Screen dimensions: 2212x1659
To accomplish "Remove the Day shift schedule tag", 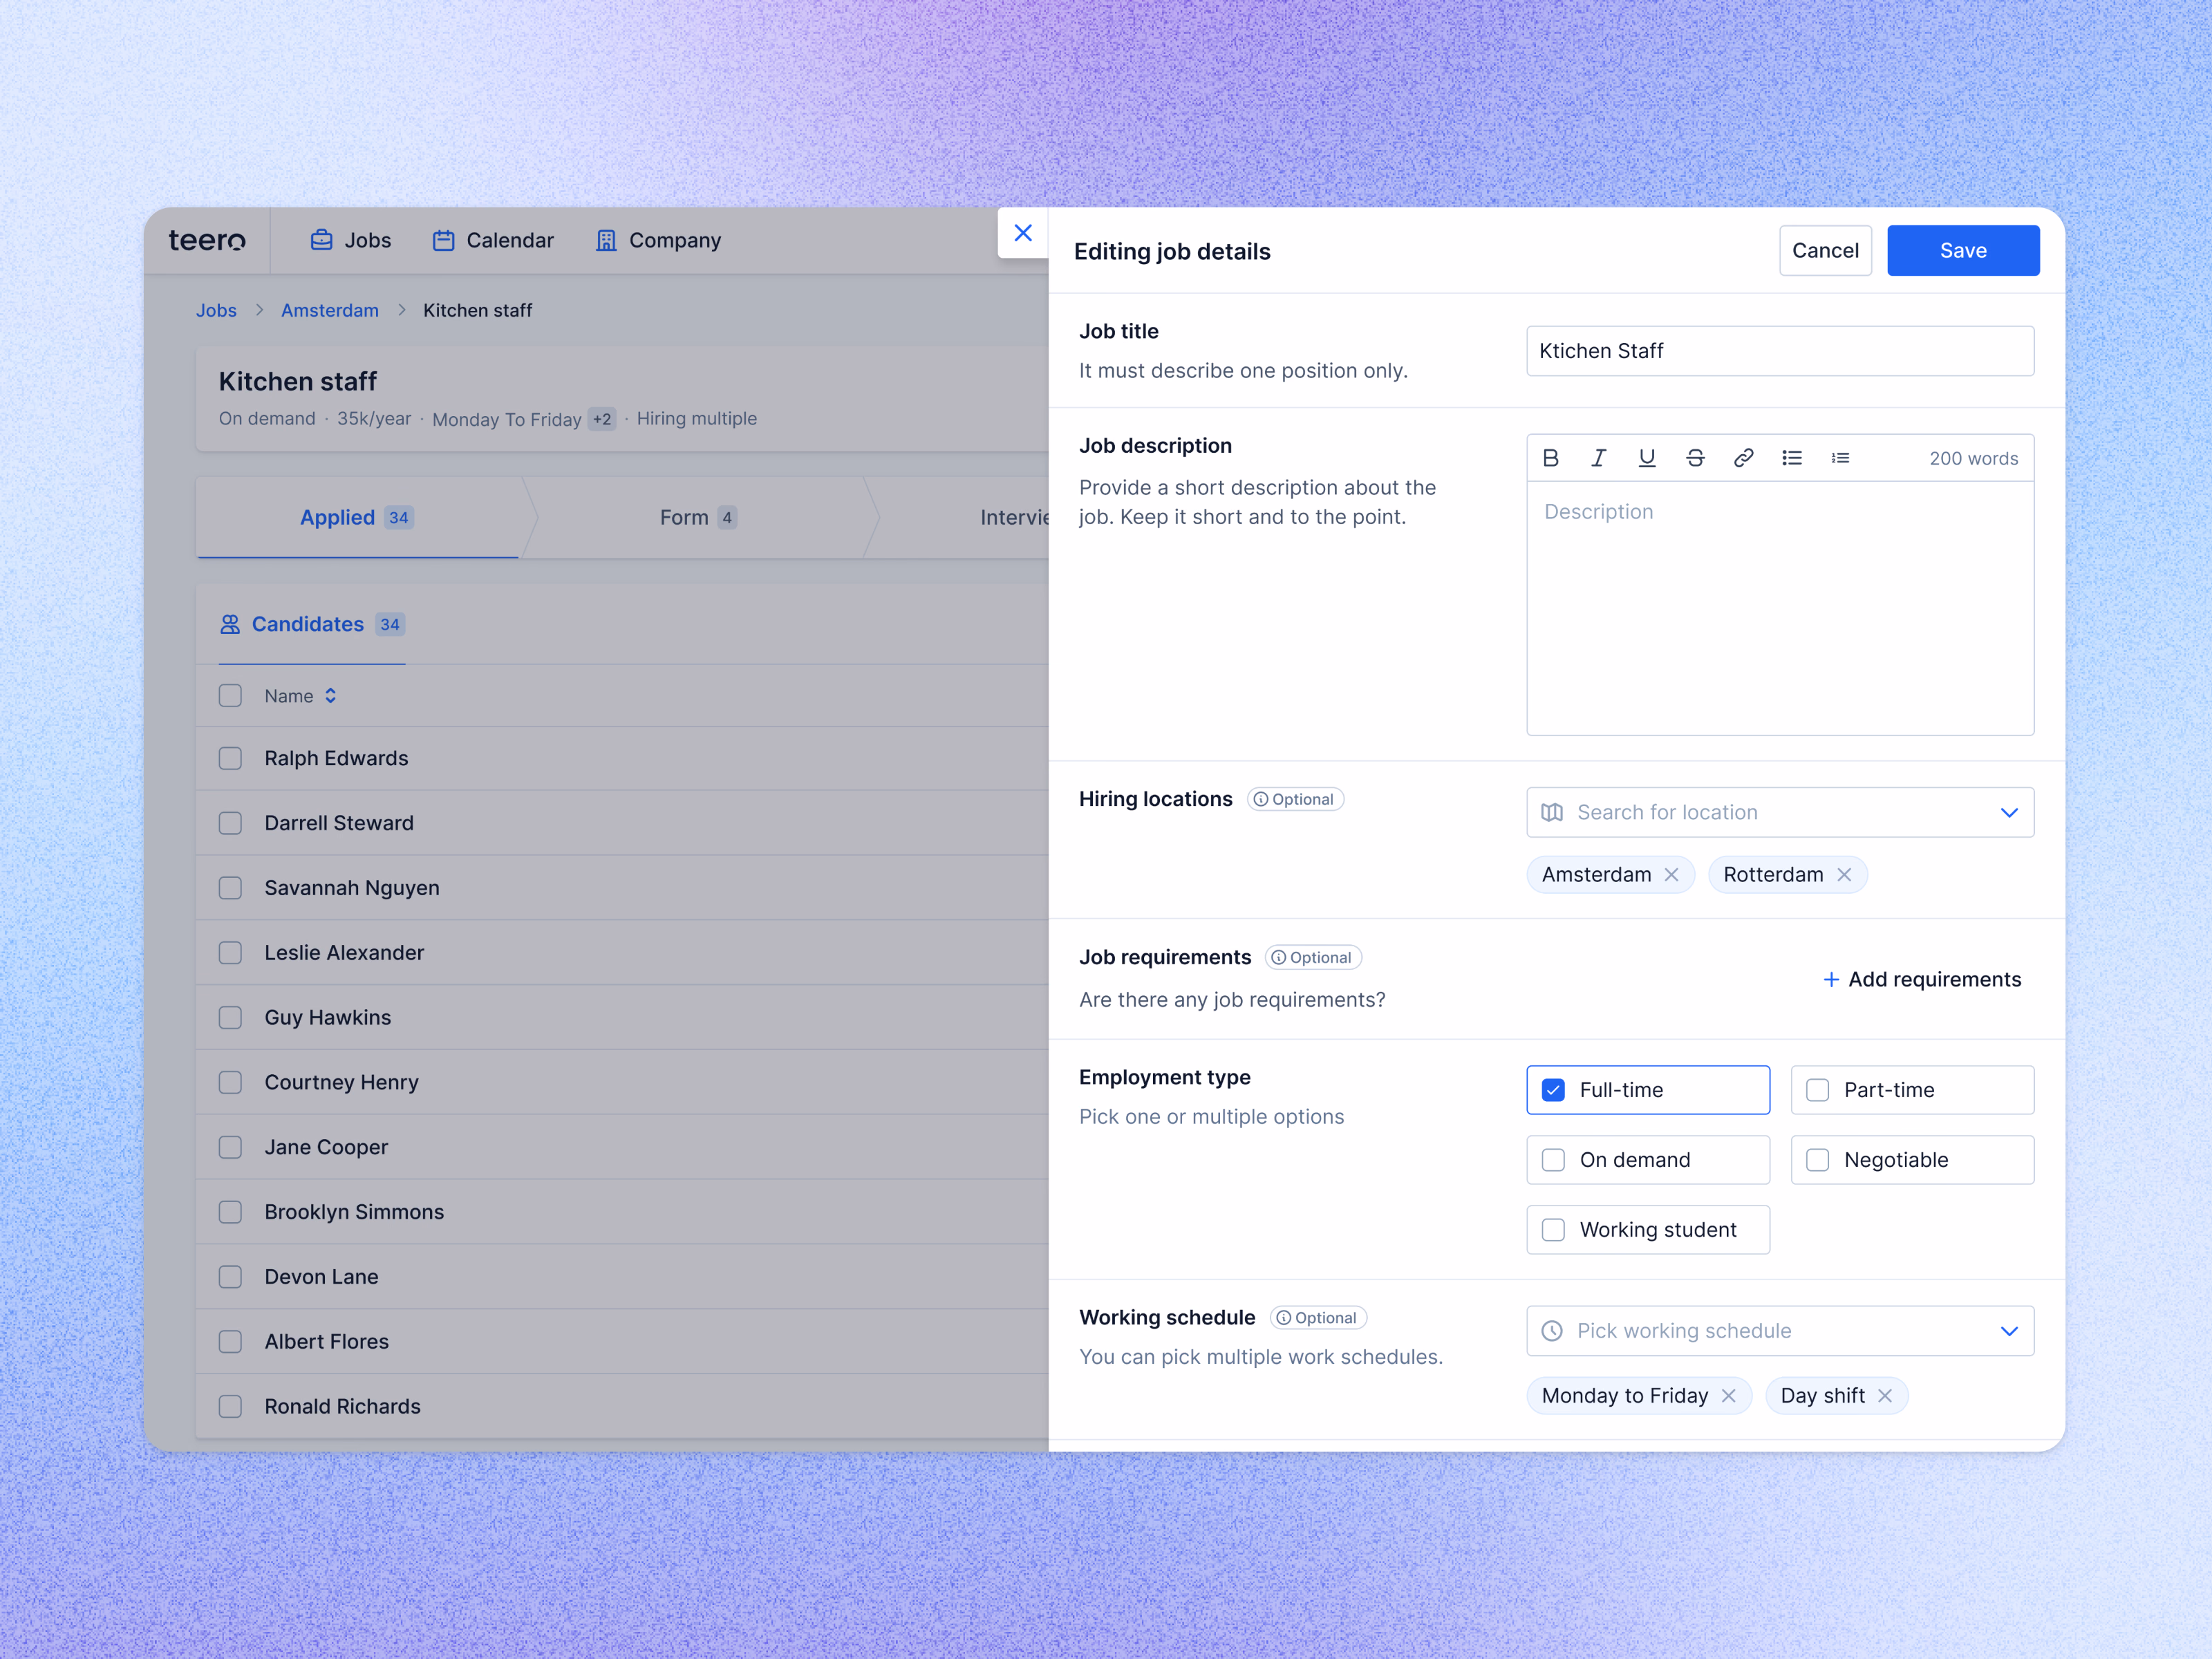I will 1885,1395.
